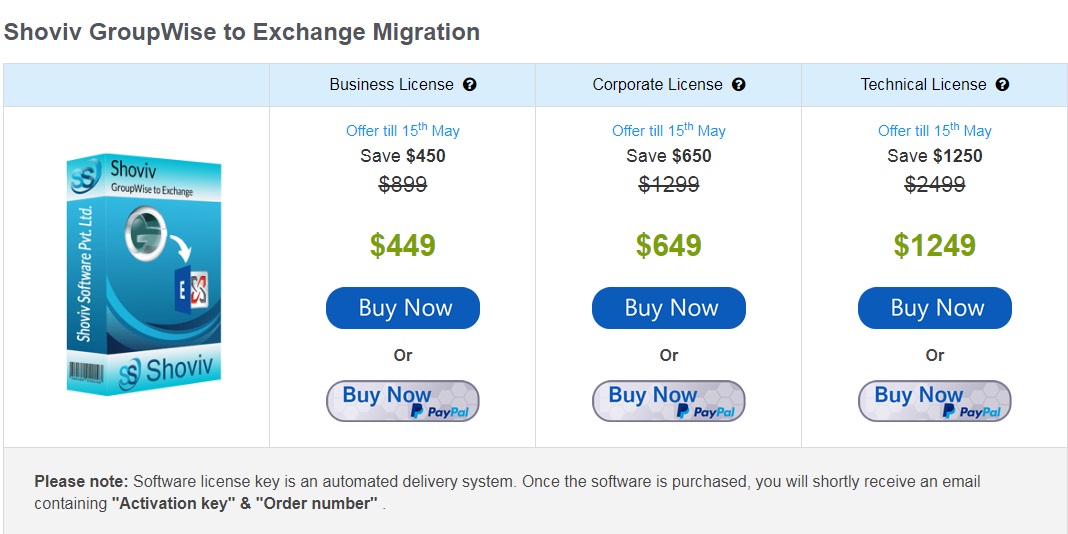Screen dimensions: 1068x534
Task: Select the Business License column header
Action: pos(392,85)
